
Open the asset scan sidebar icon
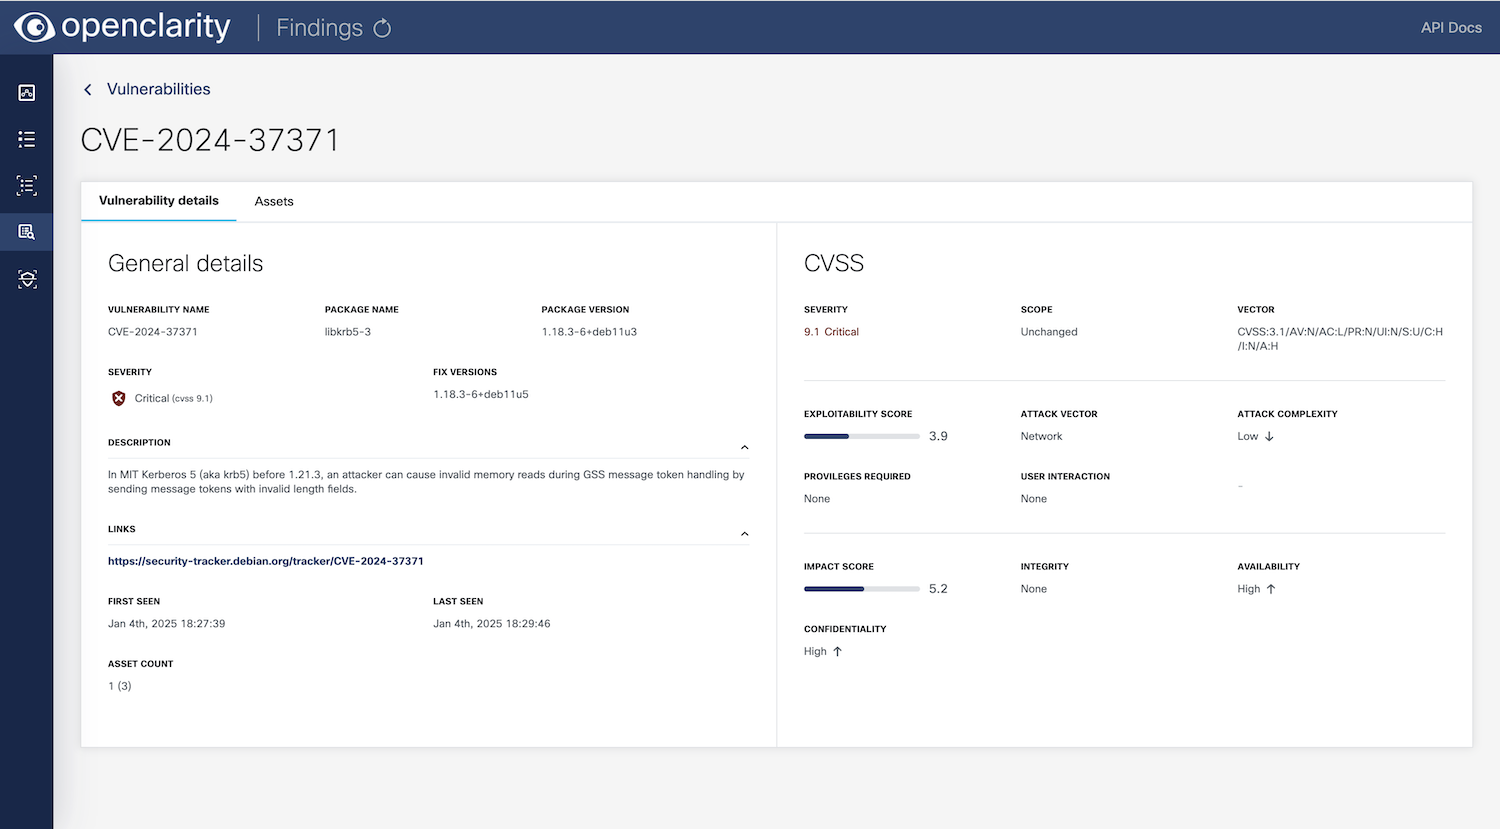coord(27,279)
